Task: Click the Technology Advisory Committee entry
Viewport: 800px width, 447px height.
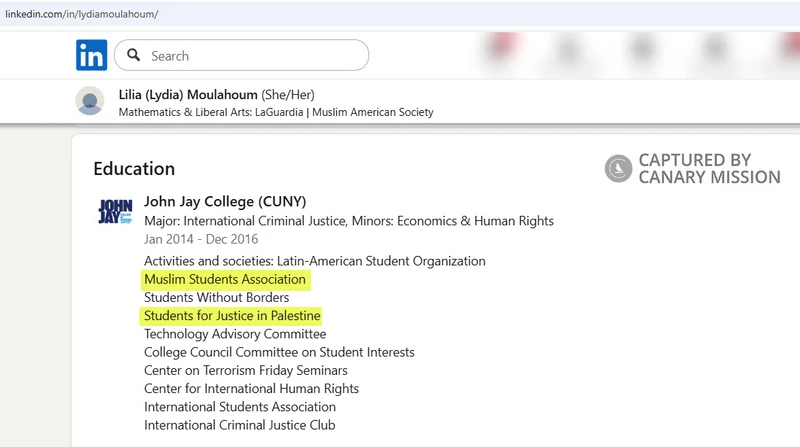Action: click(235, 334)
